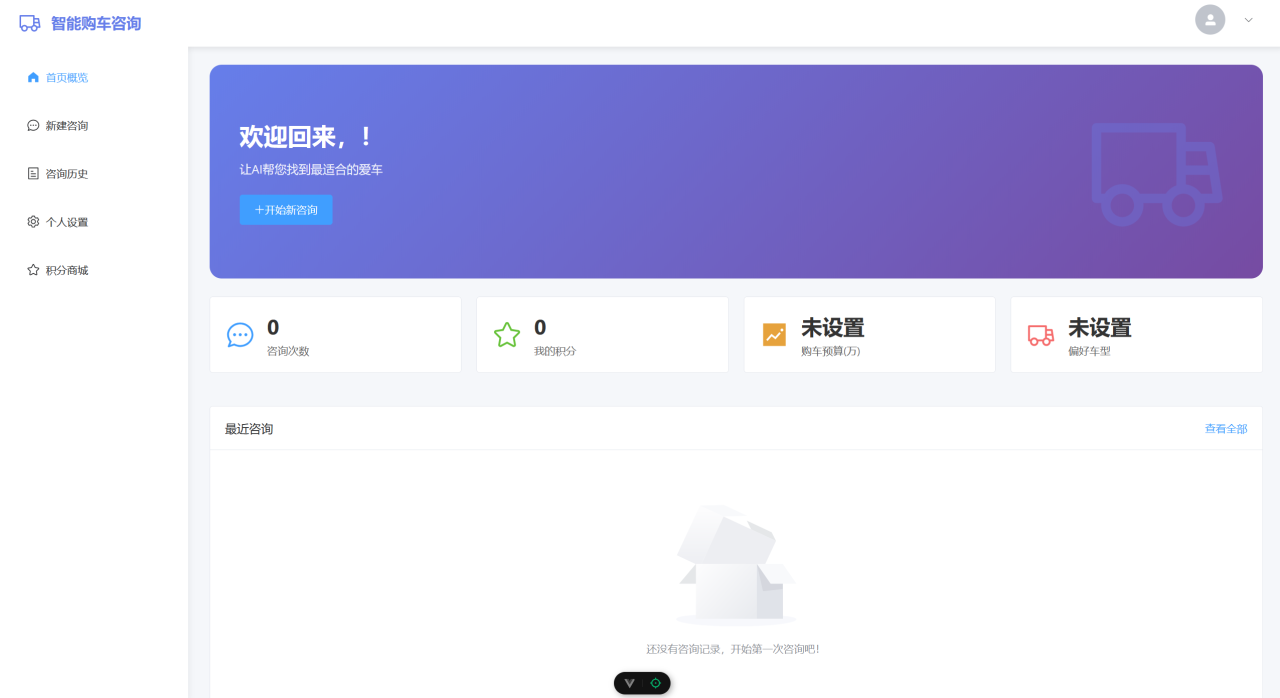Expand the user account dropdown arrow
The image size is (1280, 698).
pos(1248,20)
